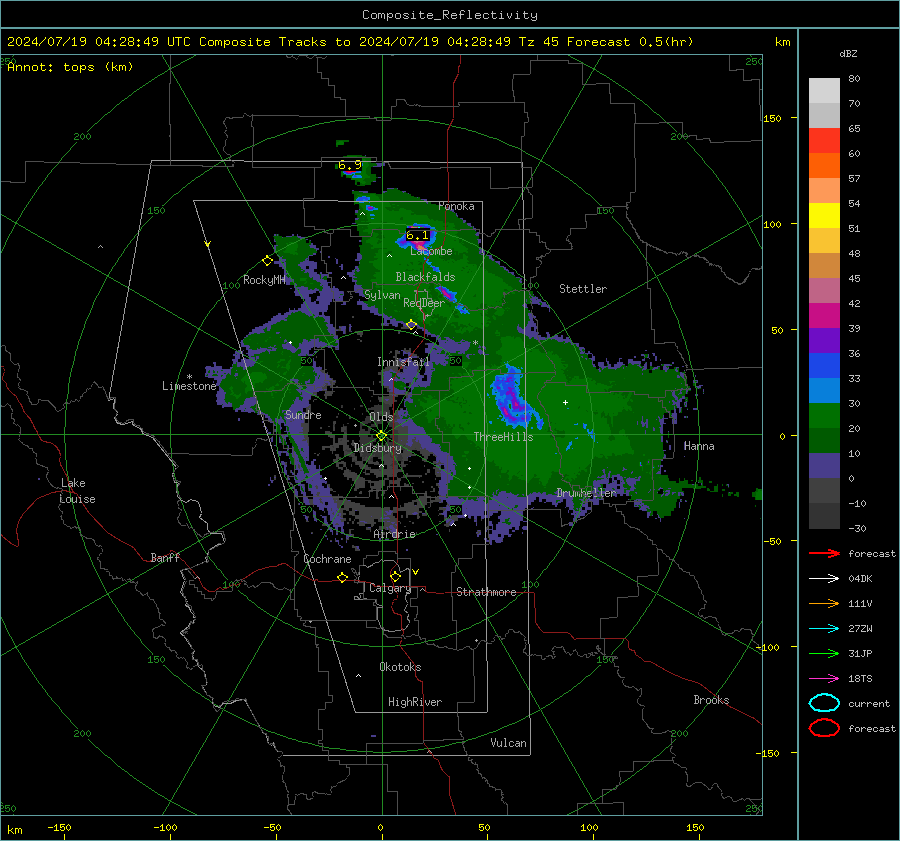Click the Brooks label

pos(711,700)
